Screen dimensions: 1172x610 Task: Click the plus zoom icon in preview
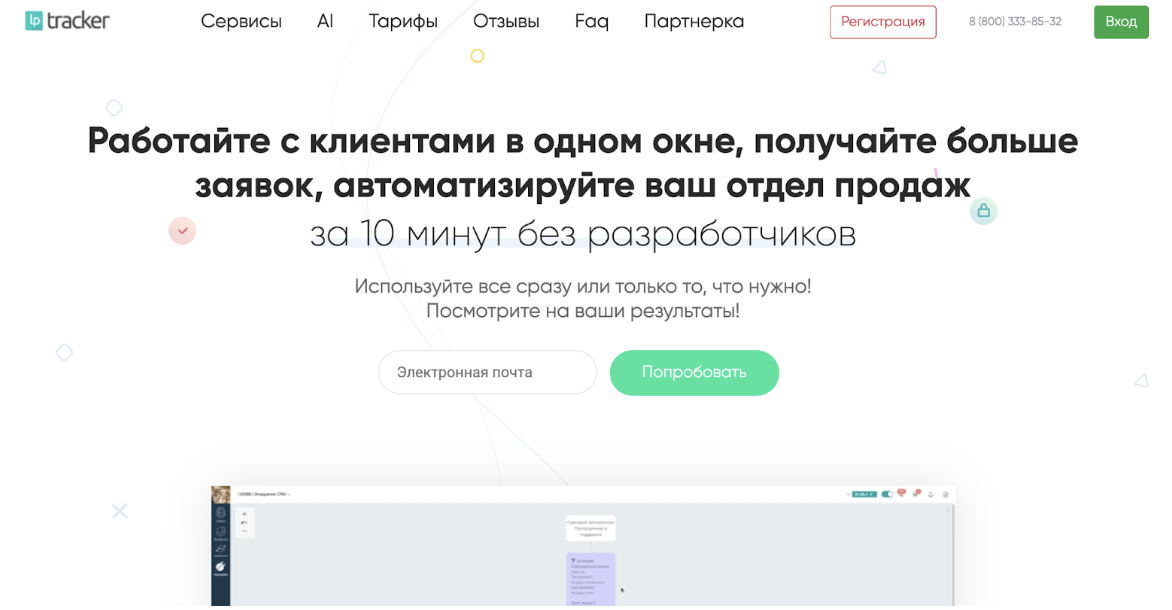point(244,514)
